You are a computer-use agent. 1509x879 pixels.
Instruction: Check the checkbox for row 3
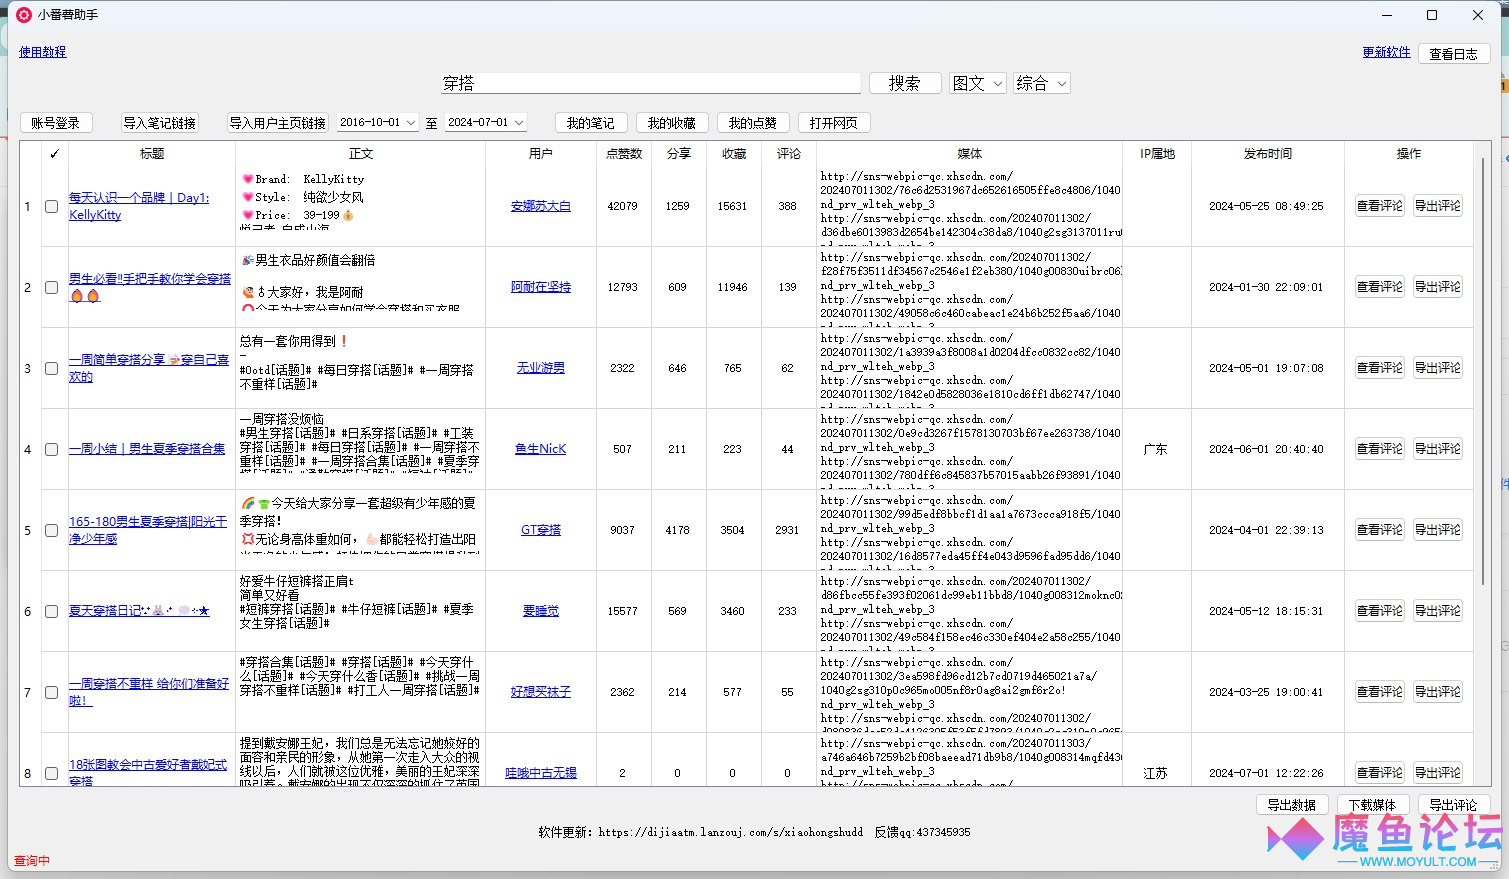pos(51,369)
